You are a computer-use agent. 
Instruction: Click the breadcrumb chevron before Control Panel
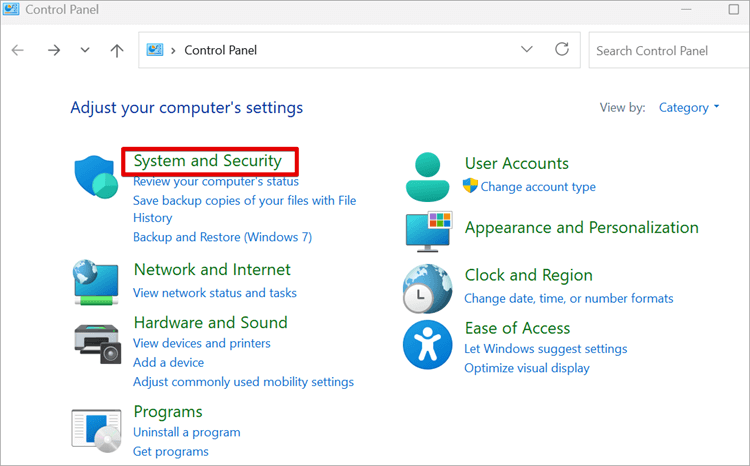173,50
